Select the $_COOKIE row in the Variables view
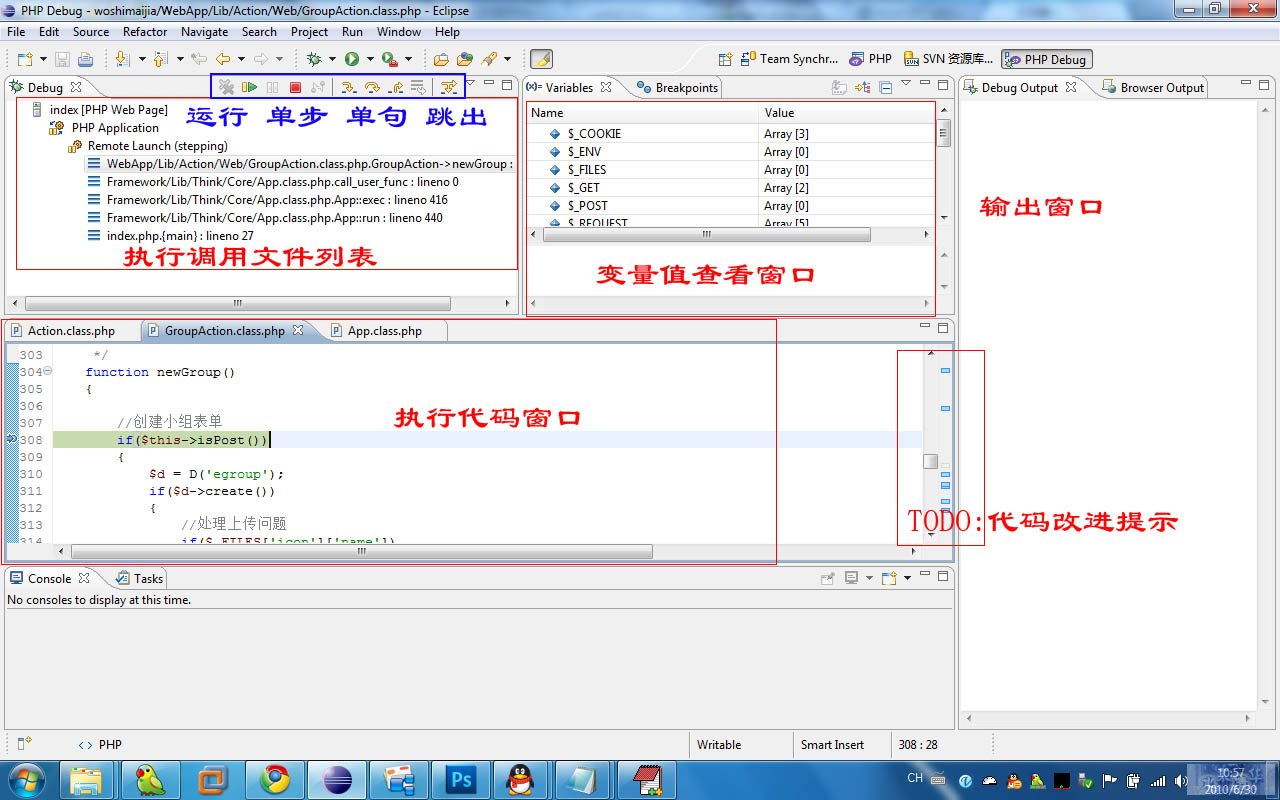Image resolution: width=1280 pixels, height=800 pixels. pyautogui.click(x=732, y=134)
